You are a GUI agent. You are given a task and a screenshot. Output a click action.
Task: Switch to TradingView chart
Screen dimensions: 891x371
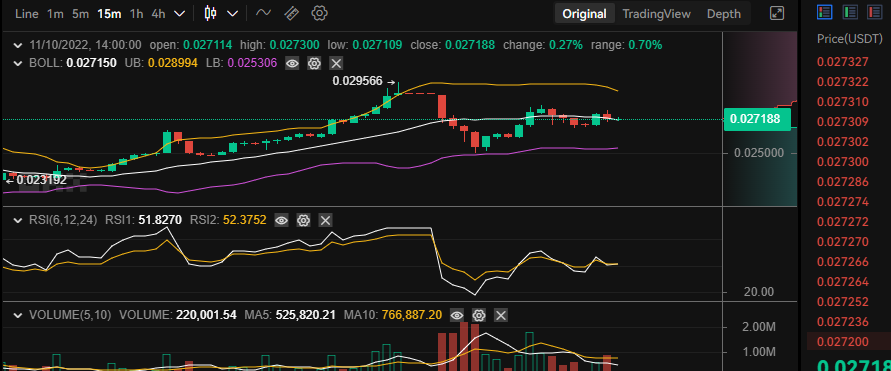[x=656, y=14]
